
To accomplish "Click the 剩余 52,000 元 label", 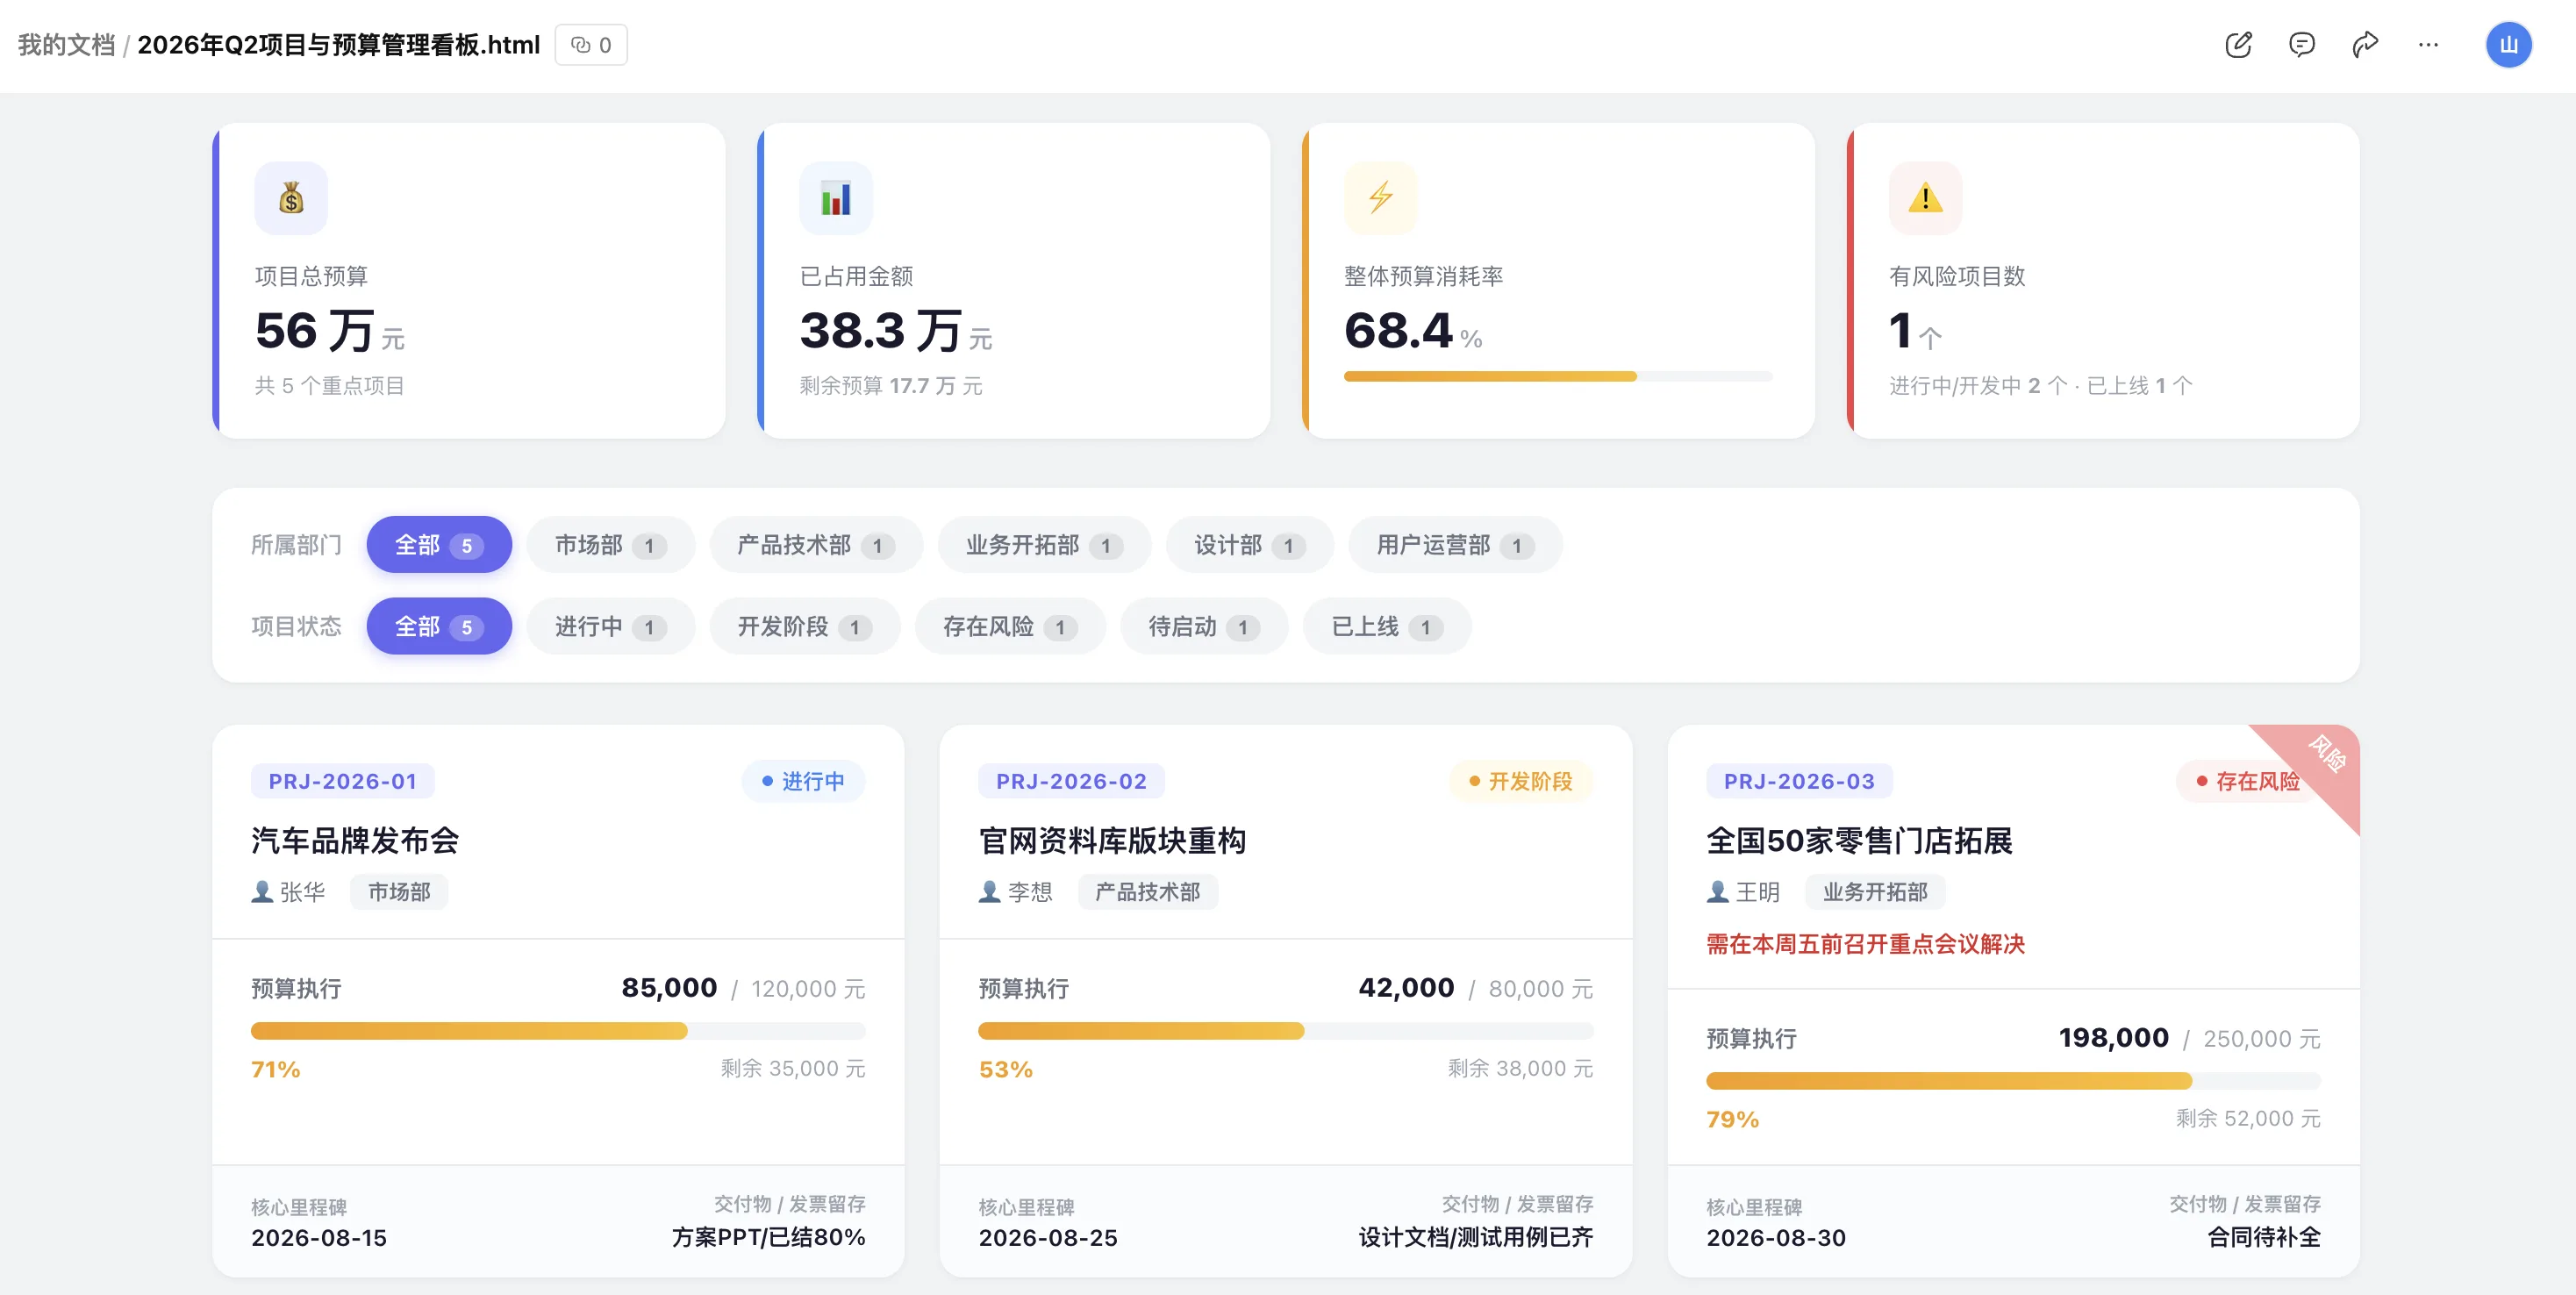I will (x=2247, y=1119).
